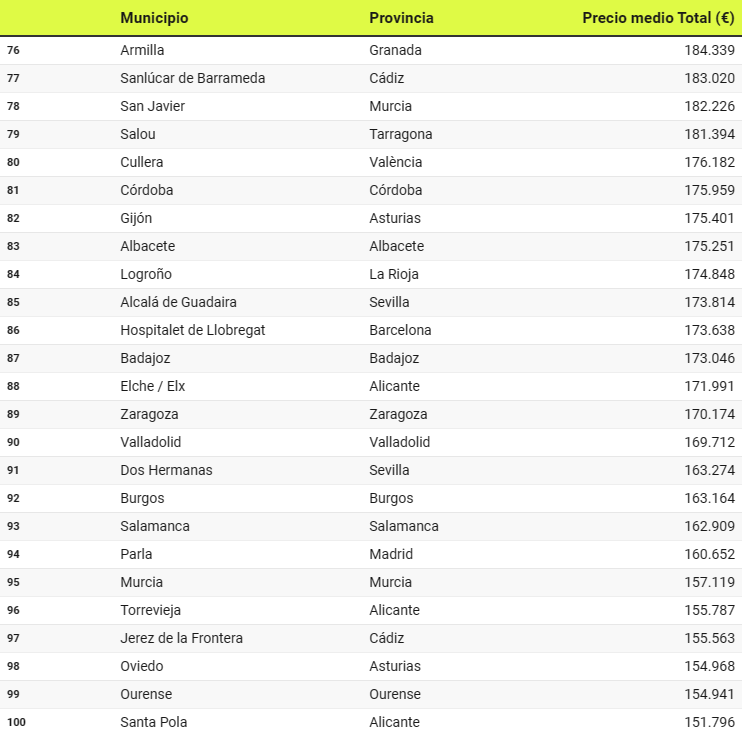The width and height of the screenshot is (742, 736).
Task: Click the Tarragona province cell
Action: coord(400,134)
